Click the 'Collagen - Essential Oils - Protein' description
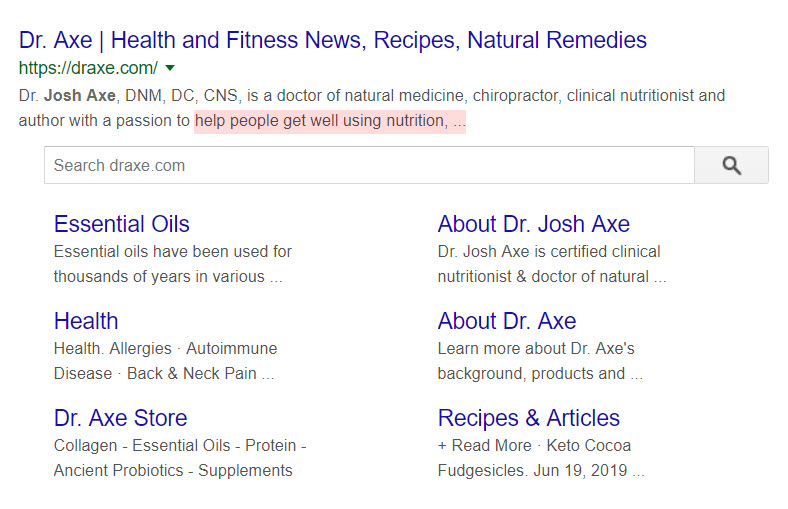The height and width of the screenshot is (509, 788). coord(180,446)
